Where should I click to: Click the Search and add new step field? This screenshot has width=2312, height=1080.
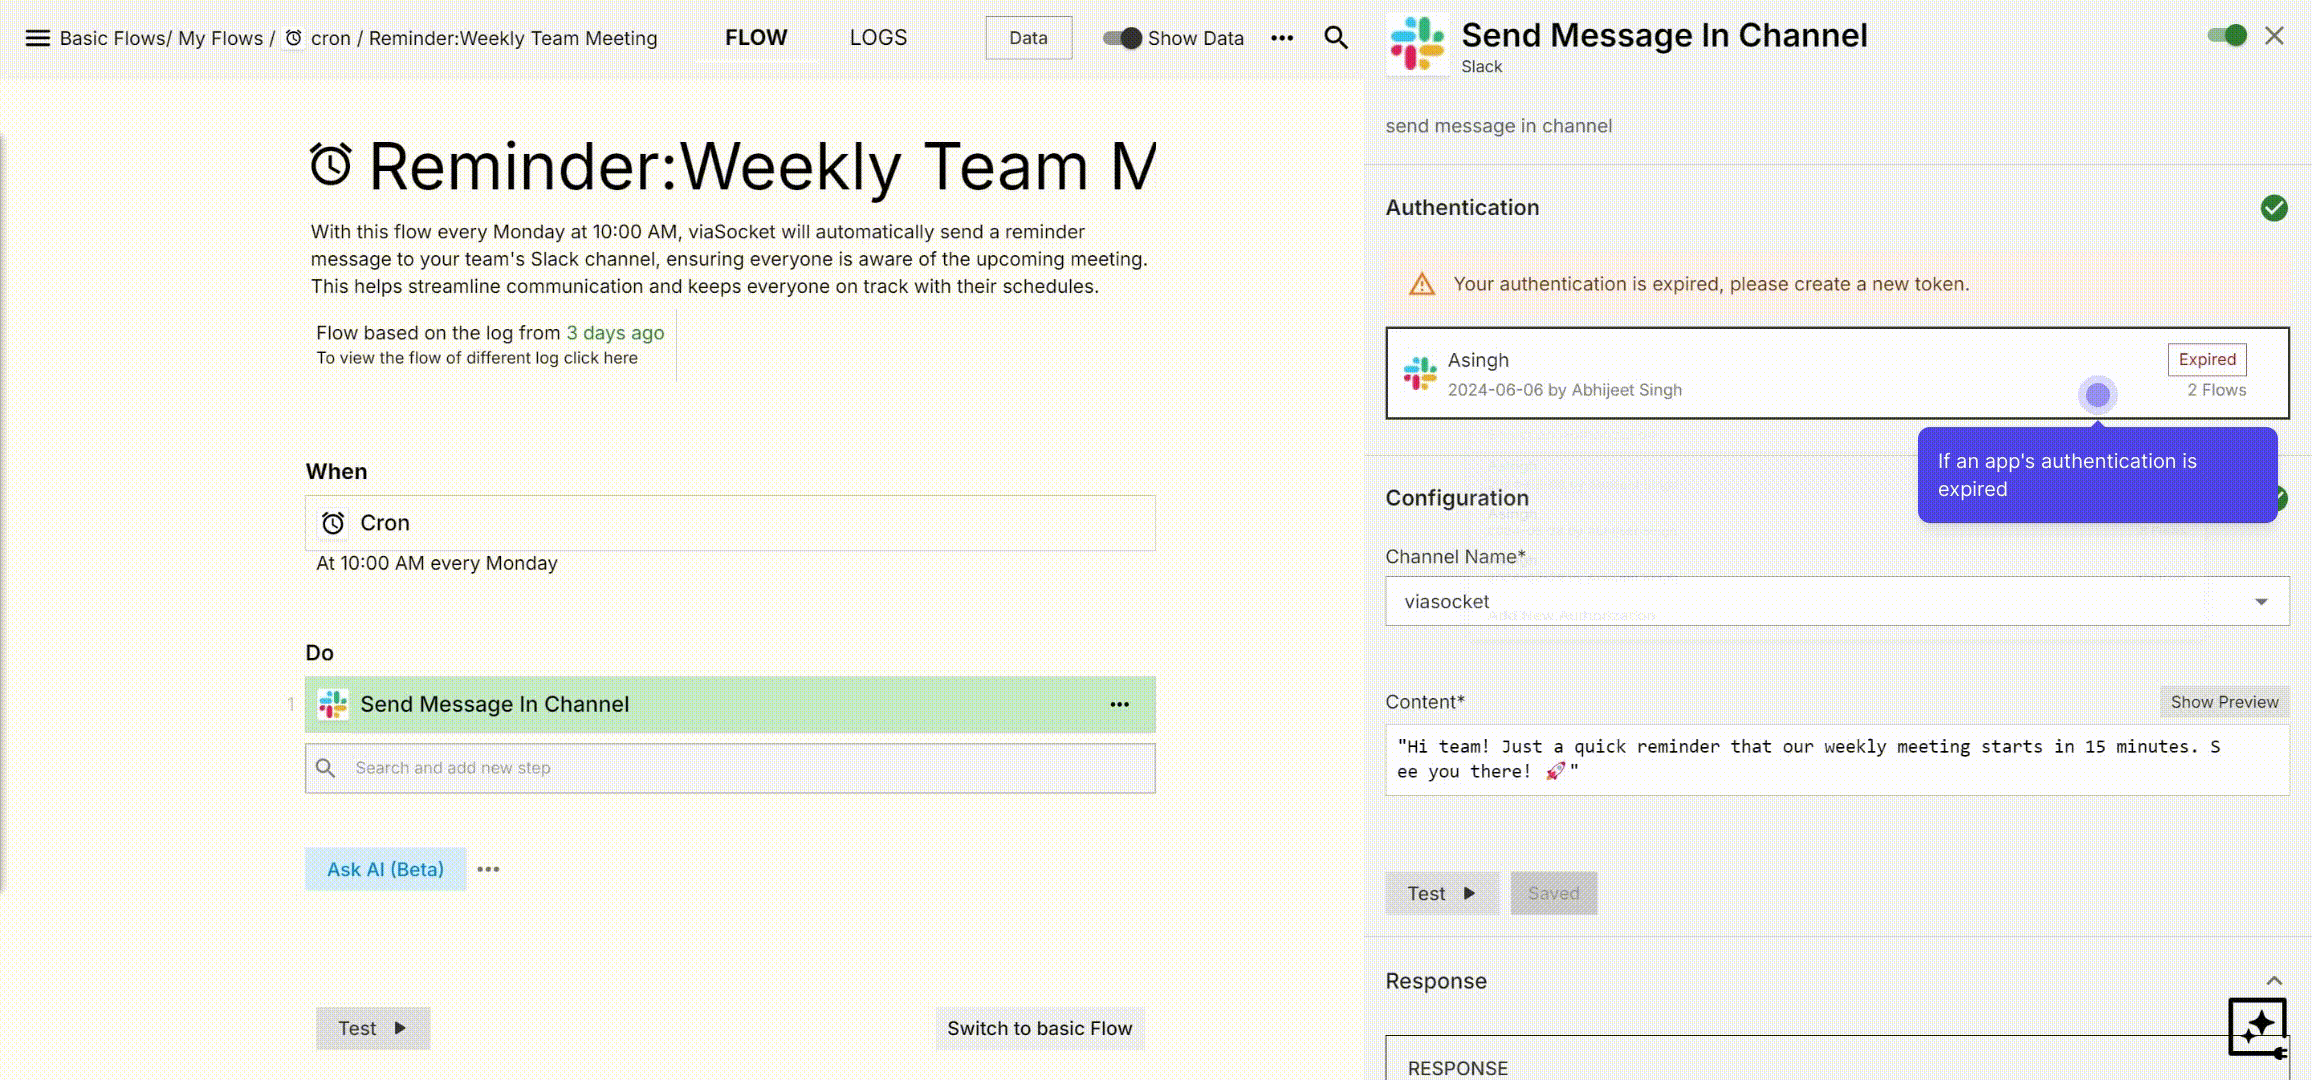730,768
